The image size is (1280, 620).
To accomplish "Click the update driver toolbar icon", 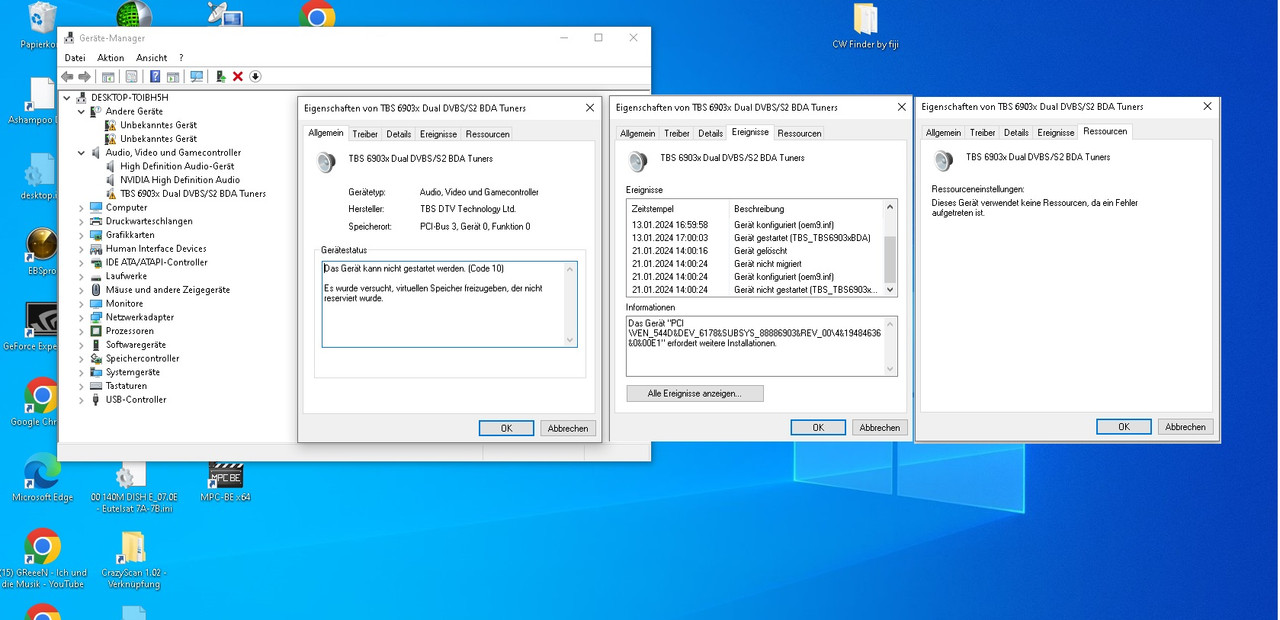I will coord(221,77).
